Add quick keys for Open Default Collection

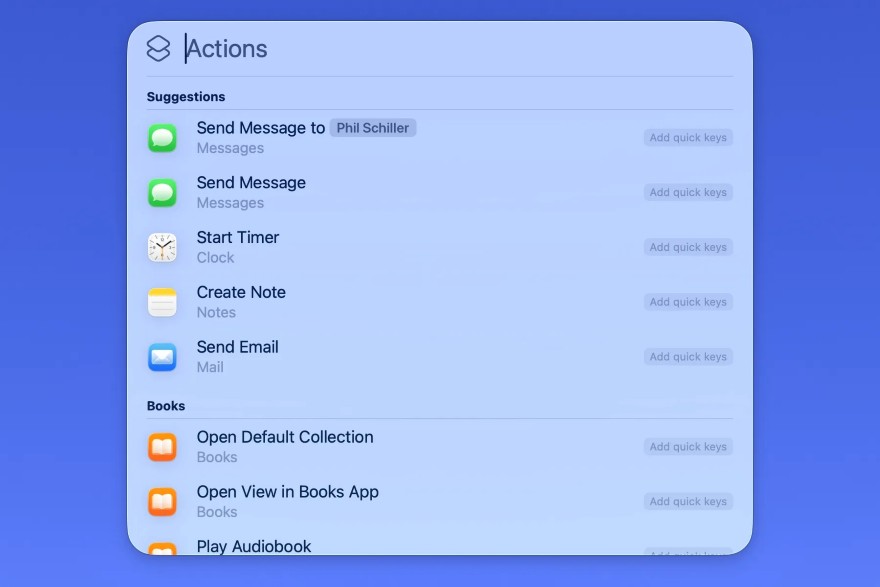688,446
